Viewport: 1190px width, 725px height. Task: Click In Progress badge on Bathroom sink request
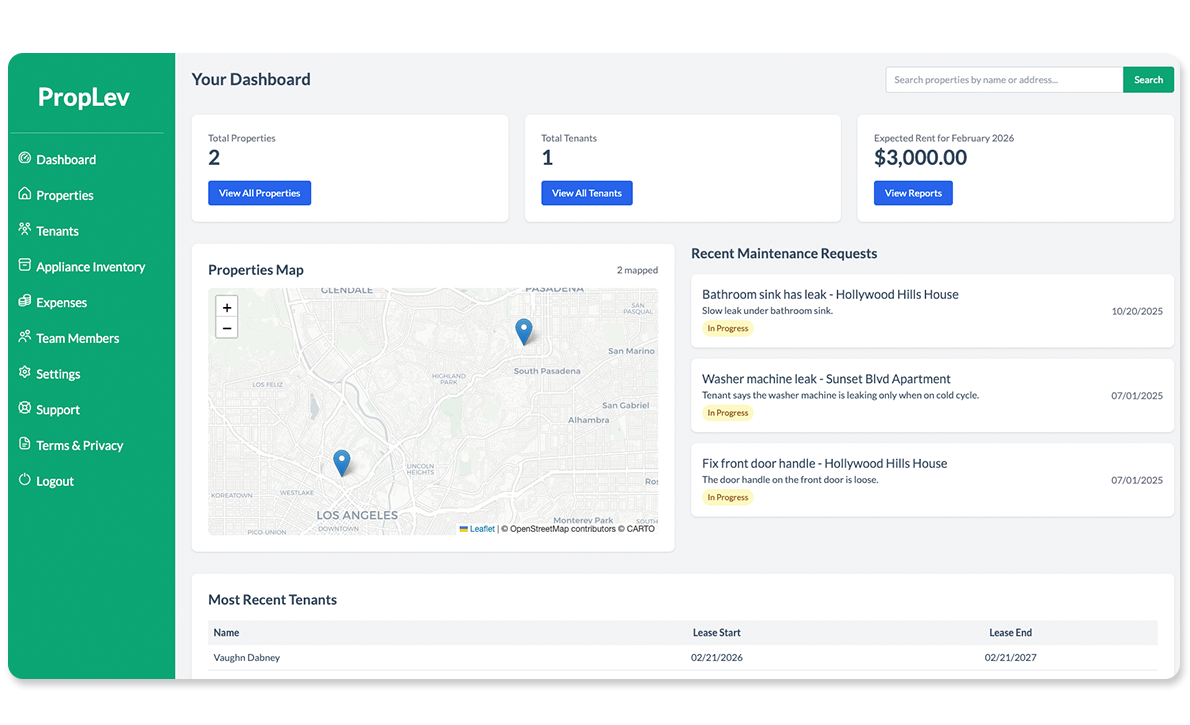[728, 328]
